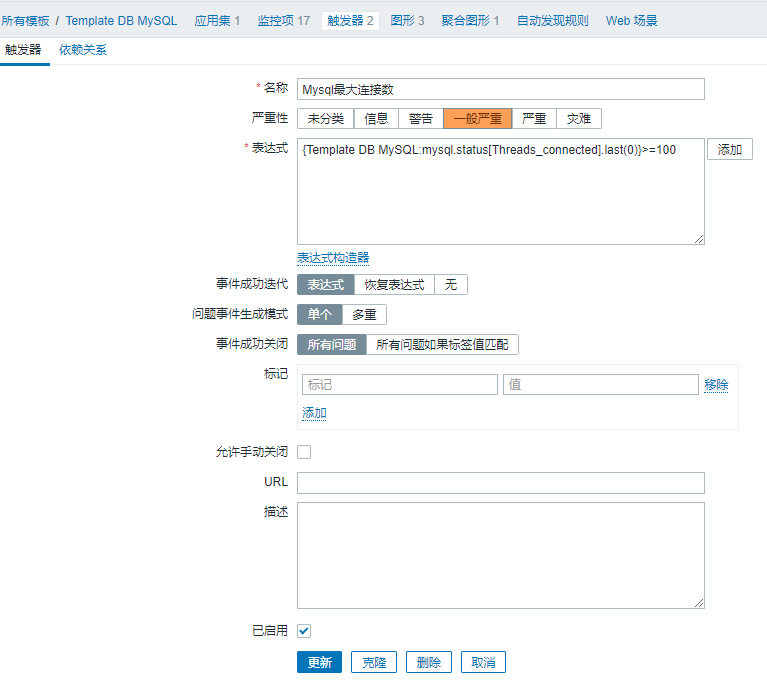Open 自动发现规则 tab
This screenshot has height=680, width=767.
tap(553, 21)
